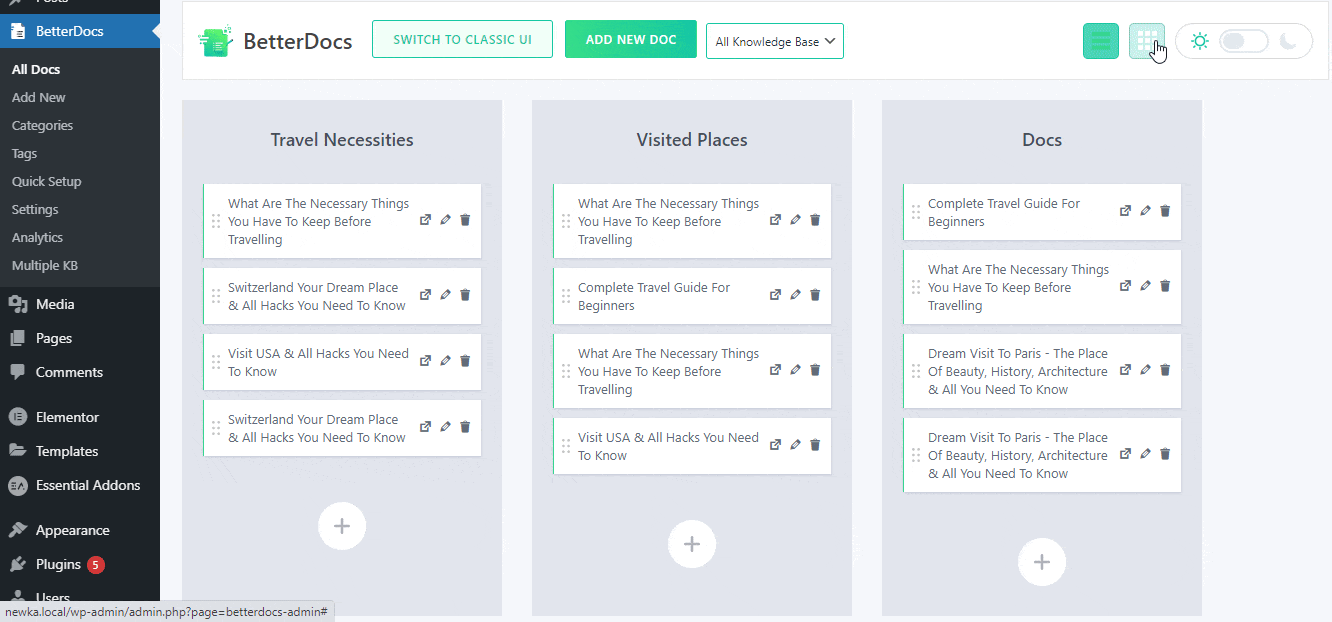The image size is (1332, 622).
Task: Click the 'Visited Places' column heading
Action: point(692,140)
